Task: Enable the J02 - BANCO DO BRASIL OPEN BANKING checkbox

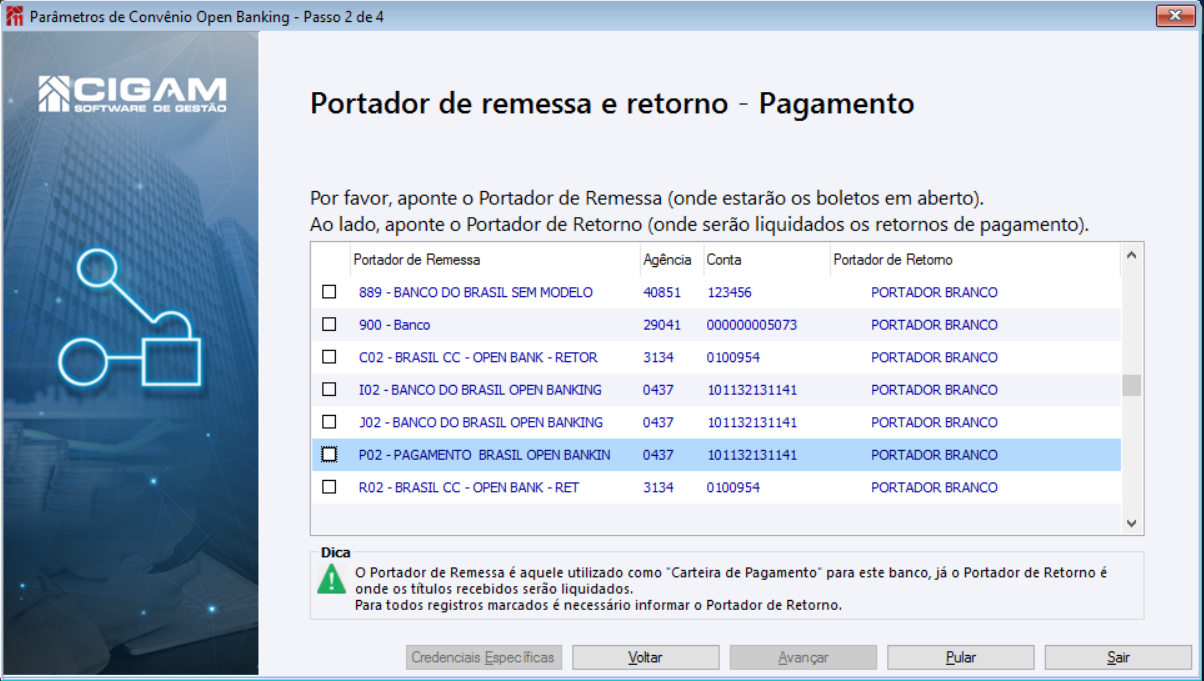Action: (x=329, y=422)
